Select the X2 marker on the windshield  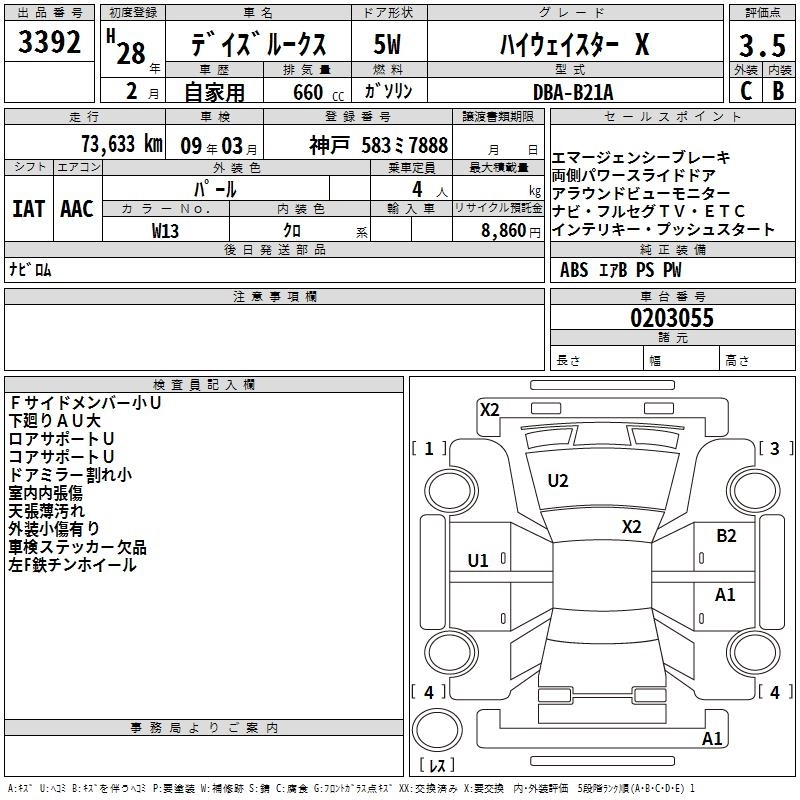(632, 527)
